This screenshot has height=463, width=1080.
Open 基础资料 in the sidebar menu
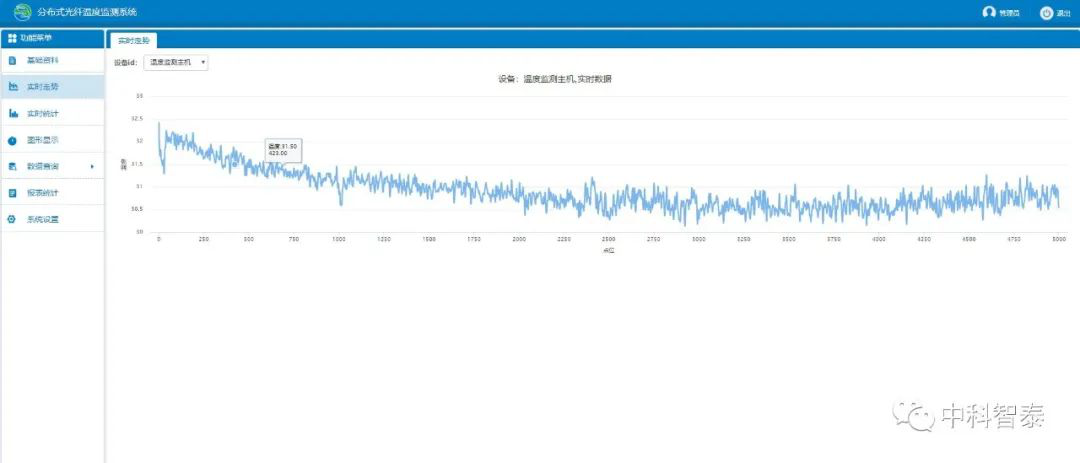coord(43,61)
